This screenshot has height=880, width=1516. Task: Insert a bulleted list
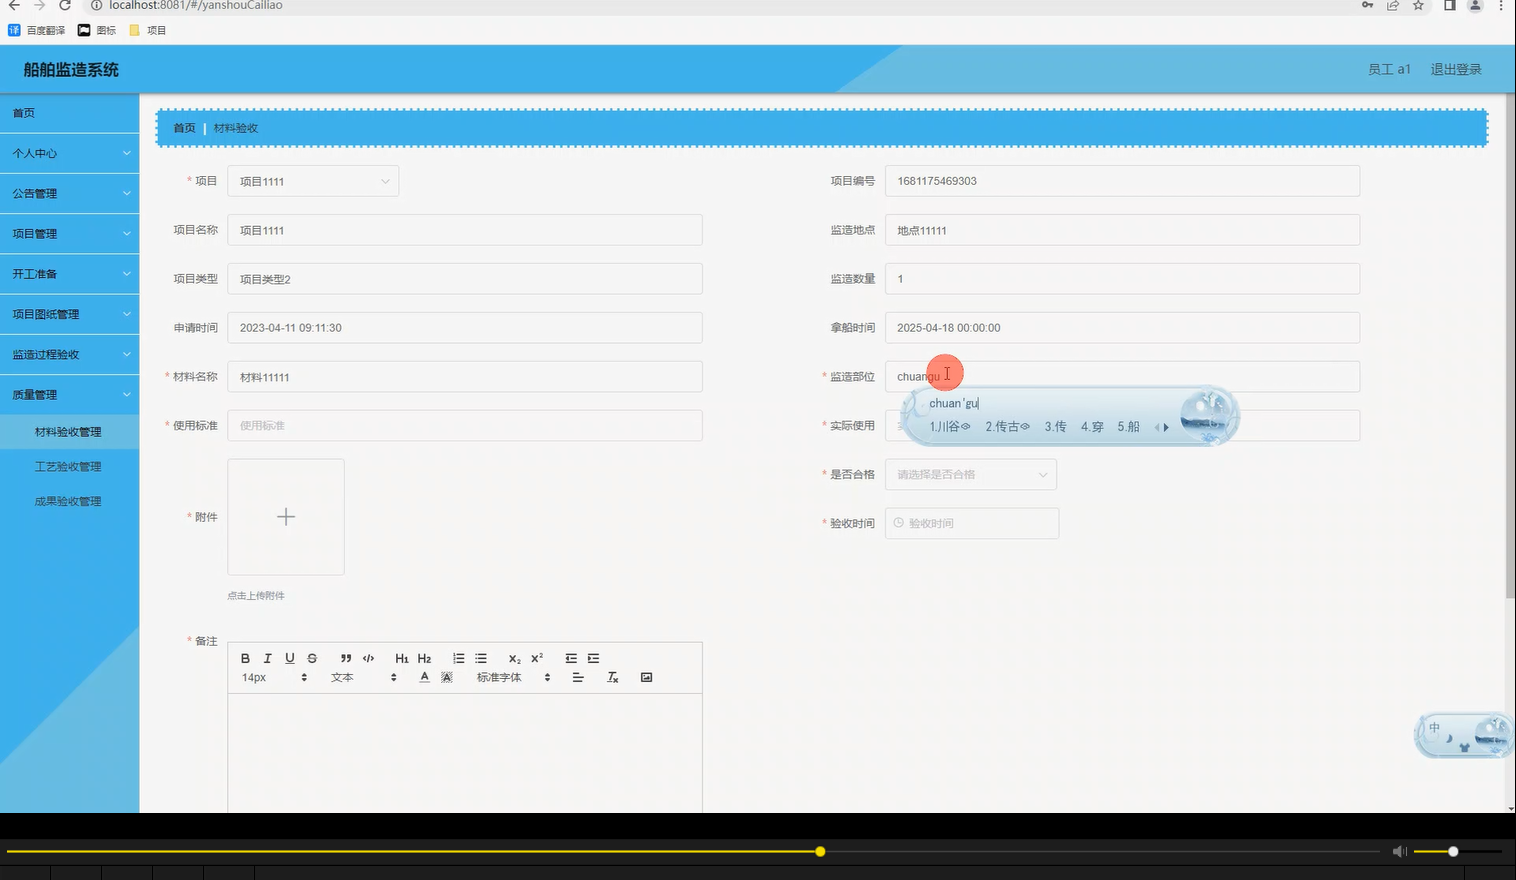pyautogui.click(x=481, y=658)
